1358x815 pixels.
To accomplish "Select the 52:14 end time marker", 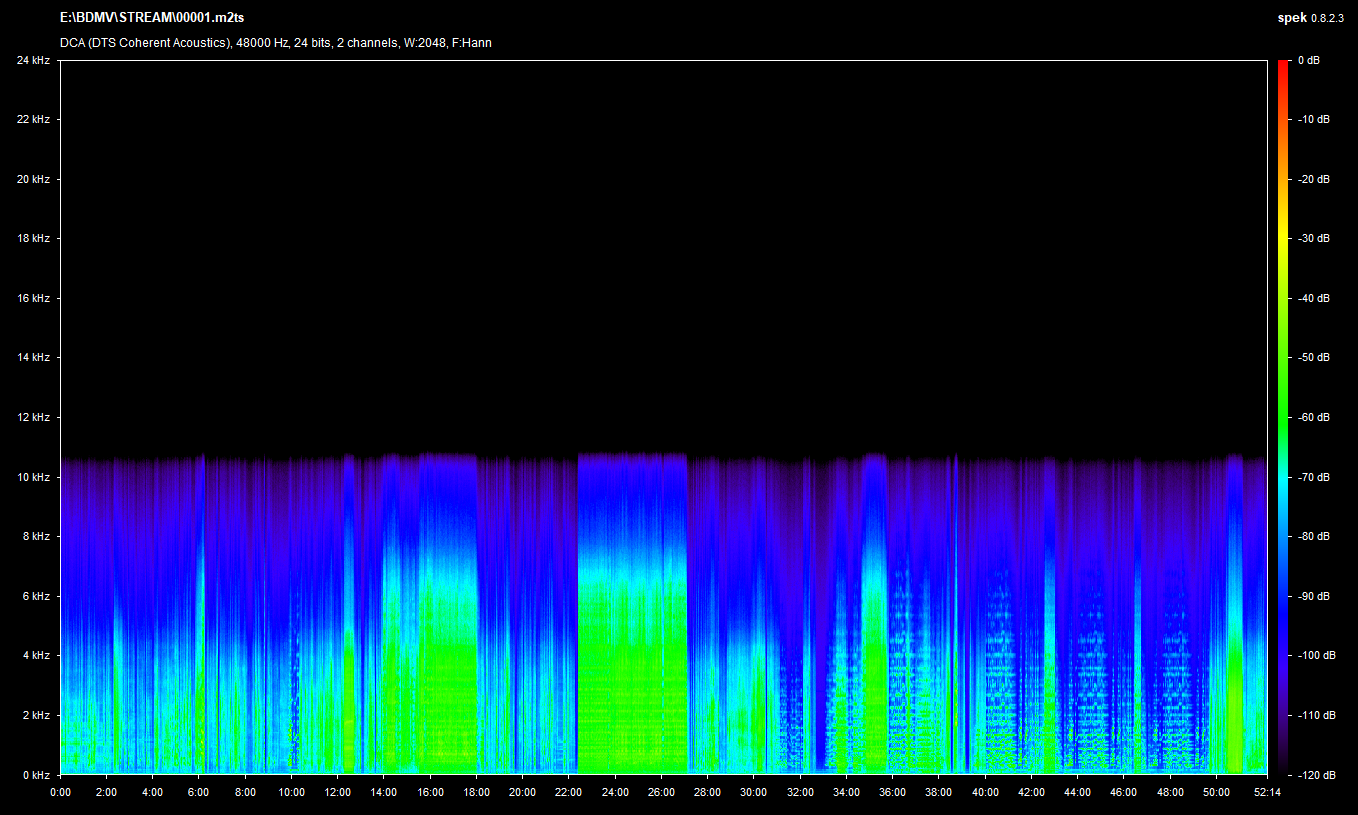I will pyautogui.click(x=1266, y=792).
